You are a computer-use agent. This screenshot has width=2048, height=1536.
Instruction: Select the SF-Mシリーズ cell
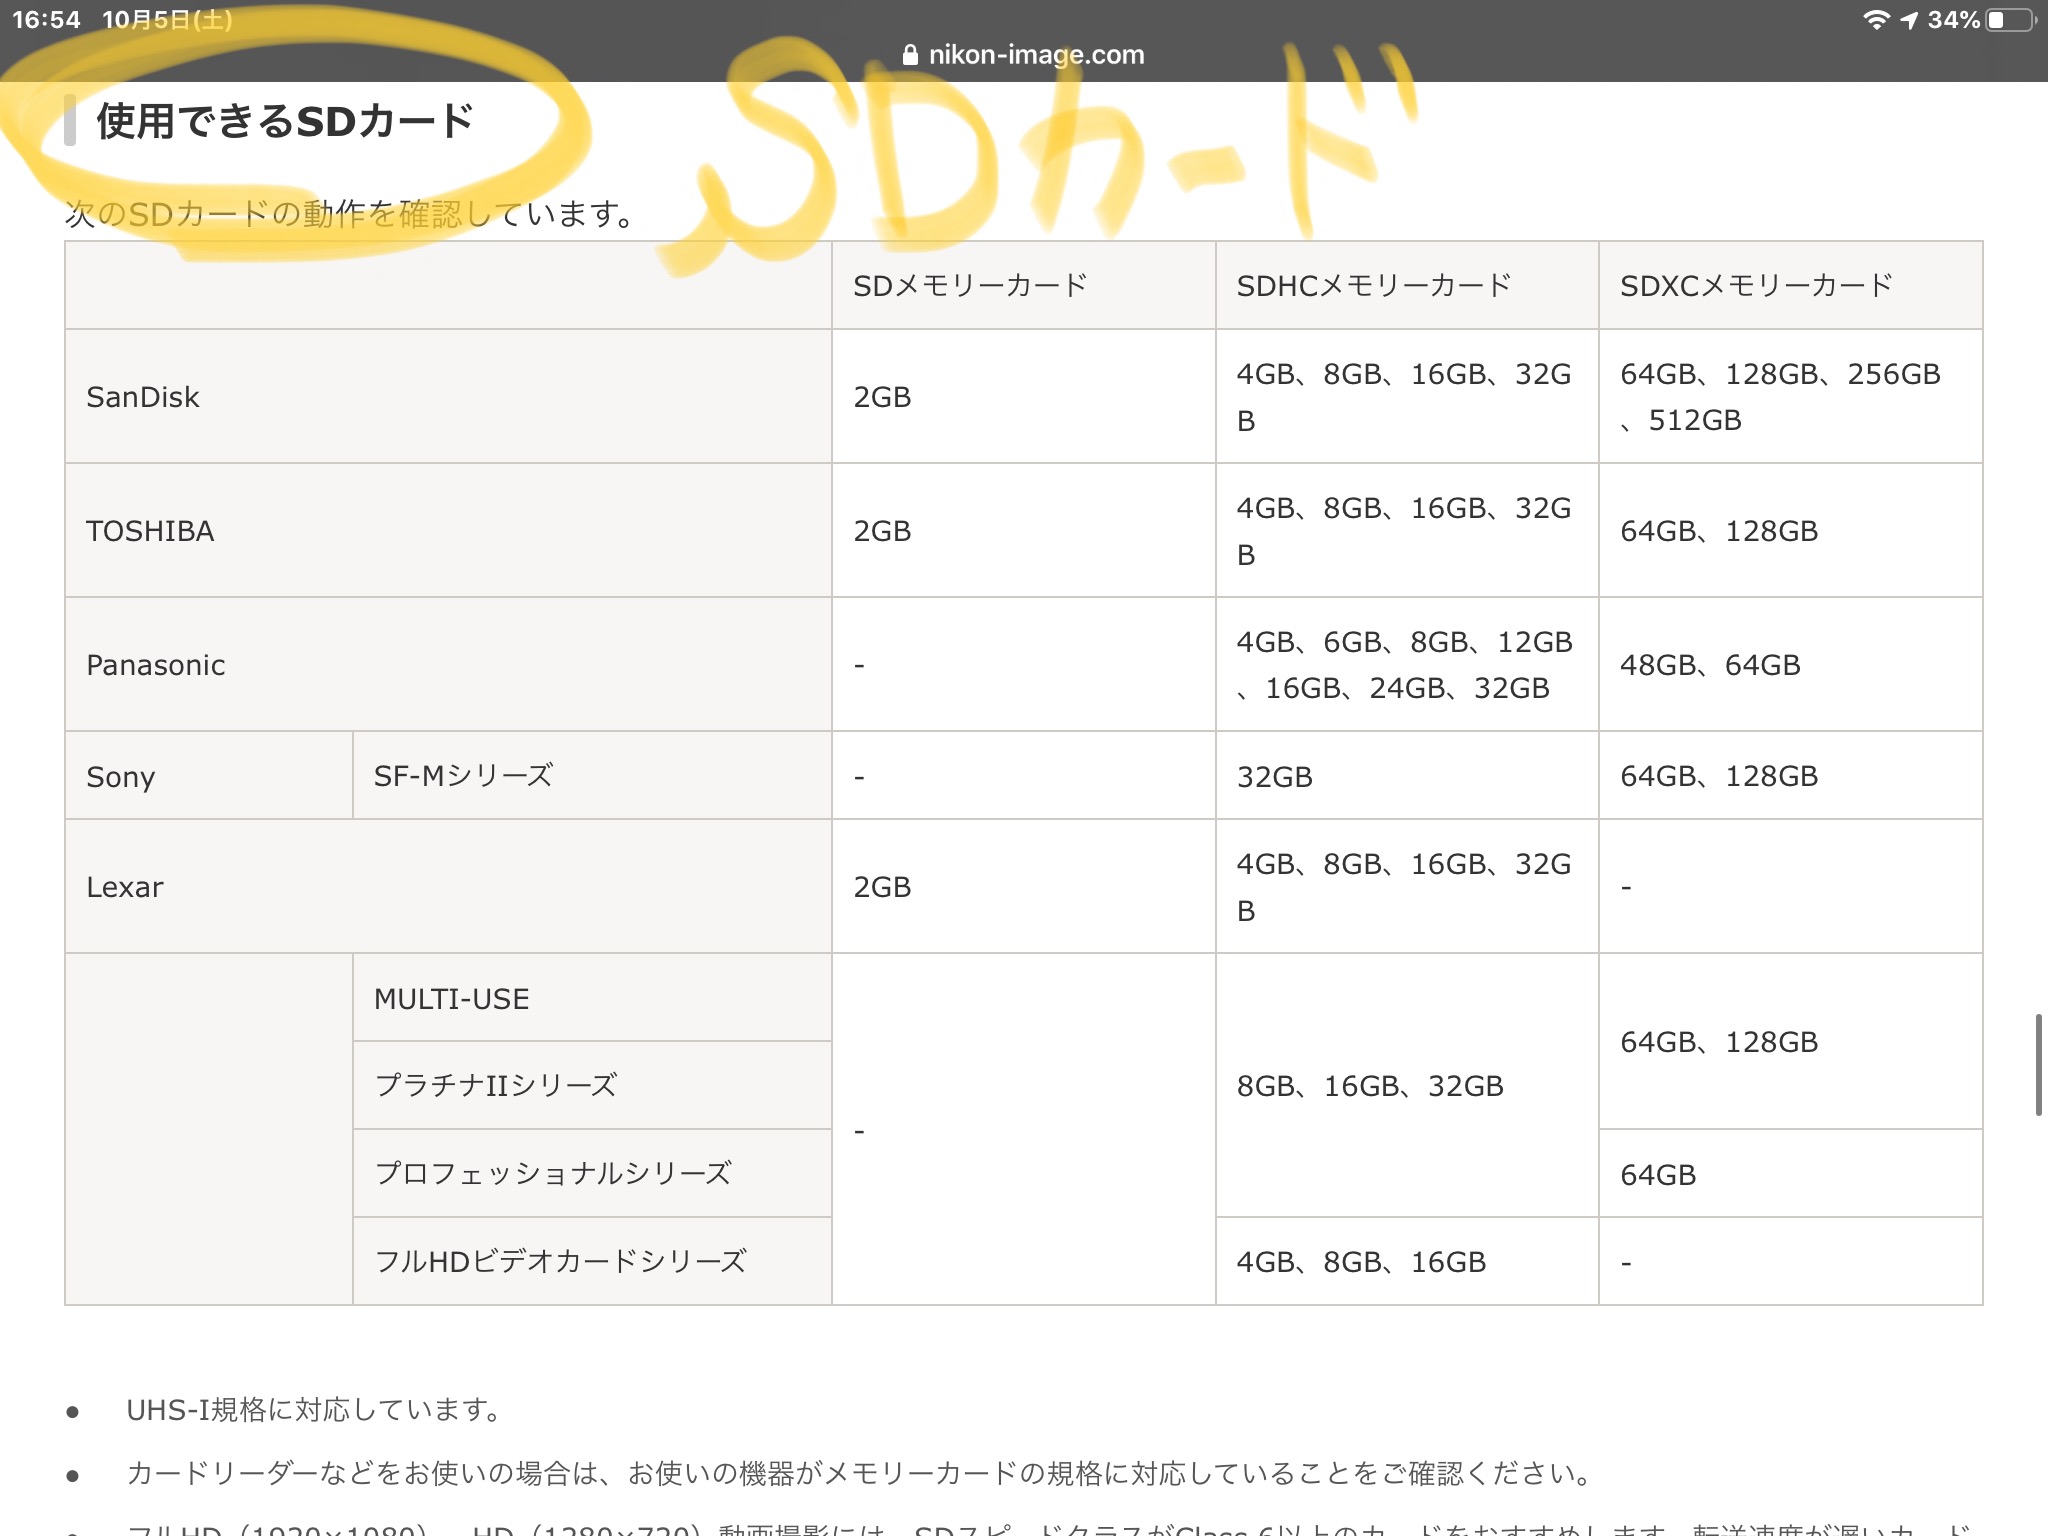click(x=592, y=775)
